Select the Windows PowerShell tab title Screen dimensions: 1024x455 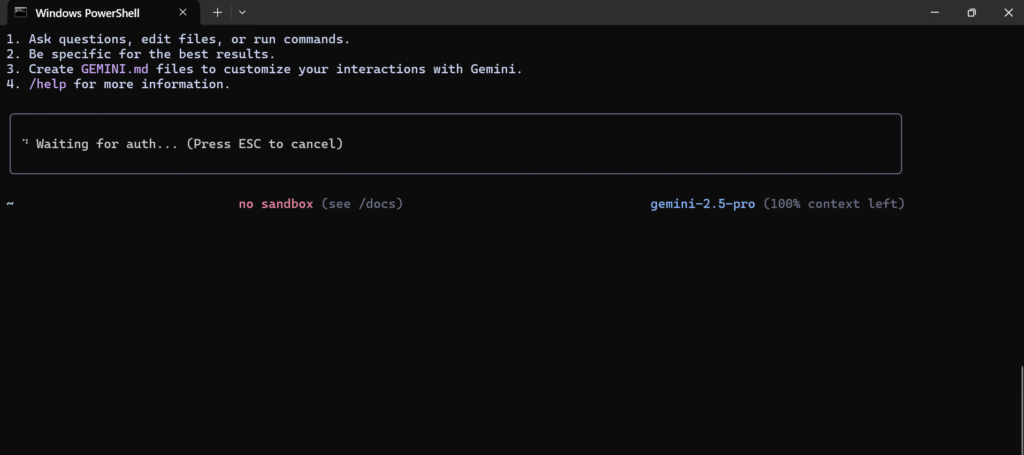point(88,13)
